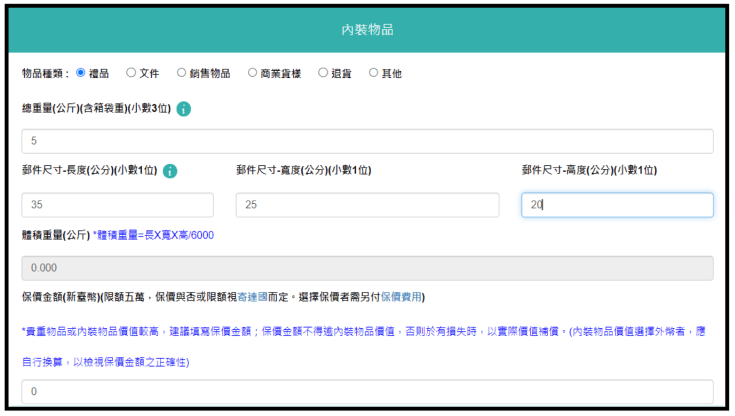
Task: Open the 保價費用 insurance fee link
Action: pyautogui.click(x=401, y=297)
